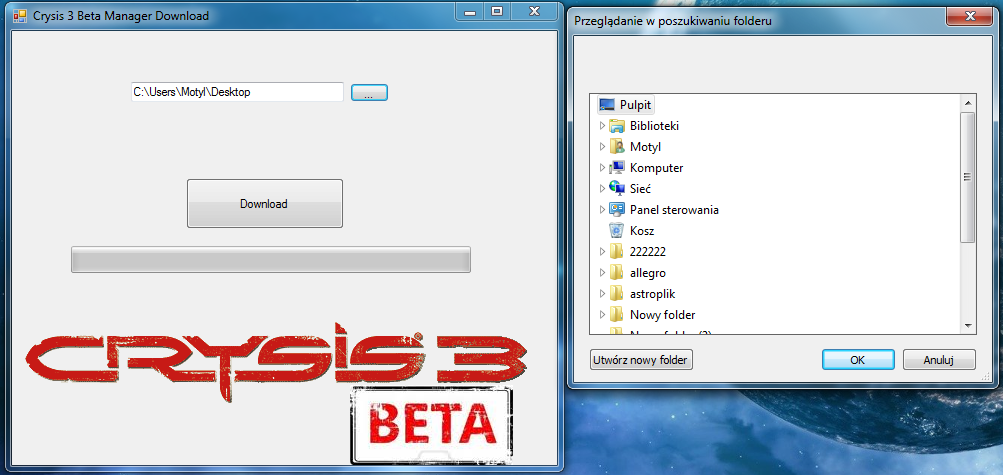Click the Download button
This screenshot has width=1003, height=475.
[264, 203]
